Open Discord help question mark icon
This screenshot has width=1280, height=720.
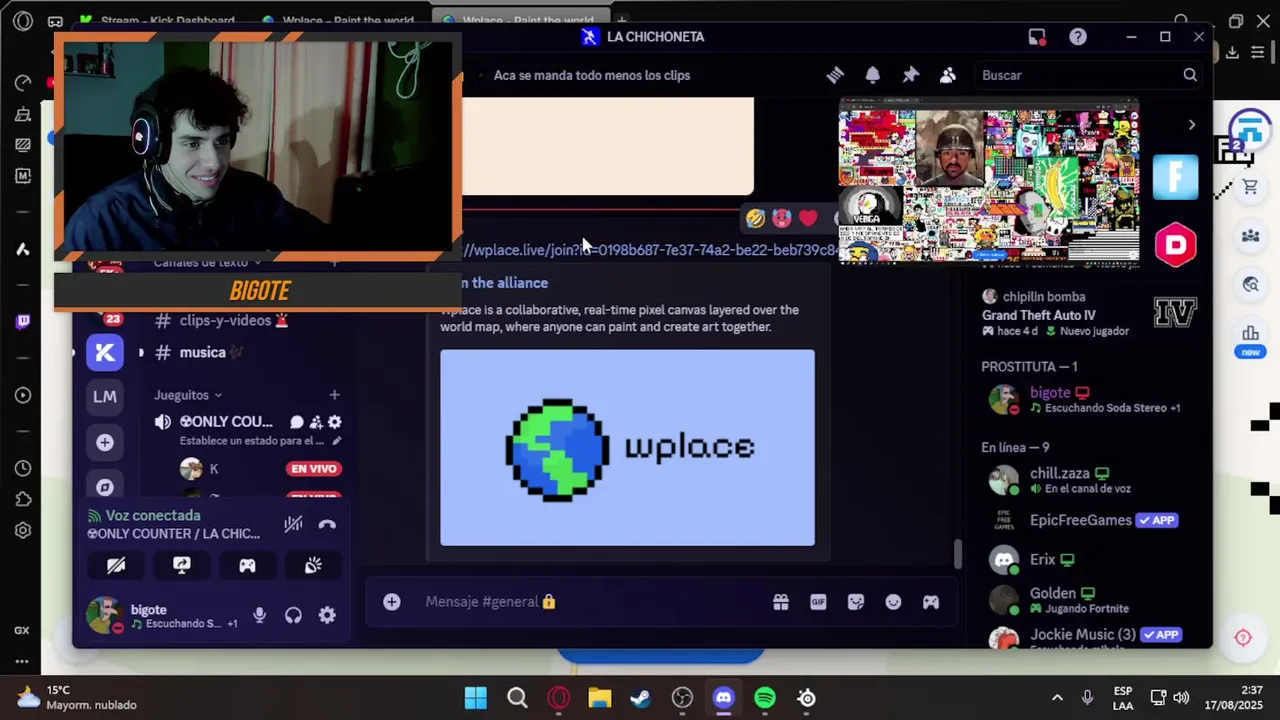coord(1078,37)
